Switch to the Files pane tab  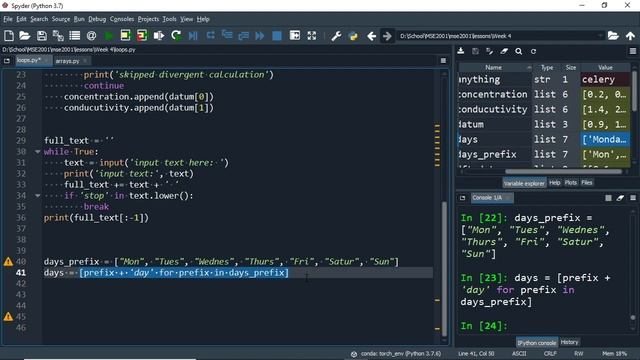point(587,183)
